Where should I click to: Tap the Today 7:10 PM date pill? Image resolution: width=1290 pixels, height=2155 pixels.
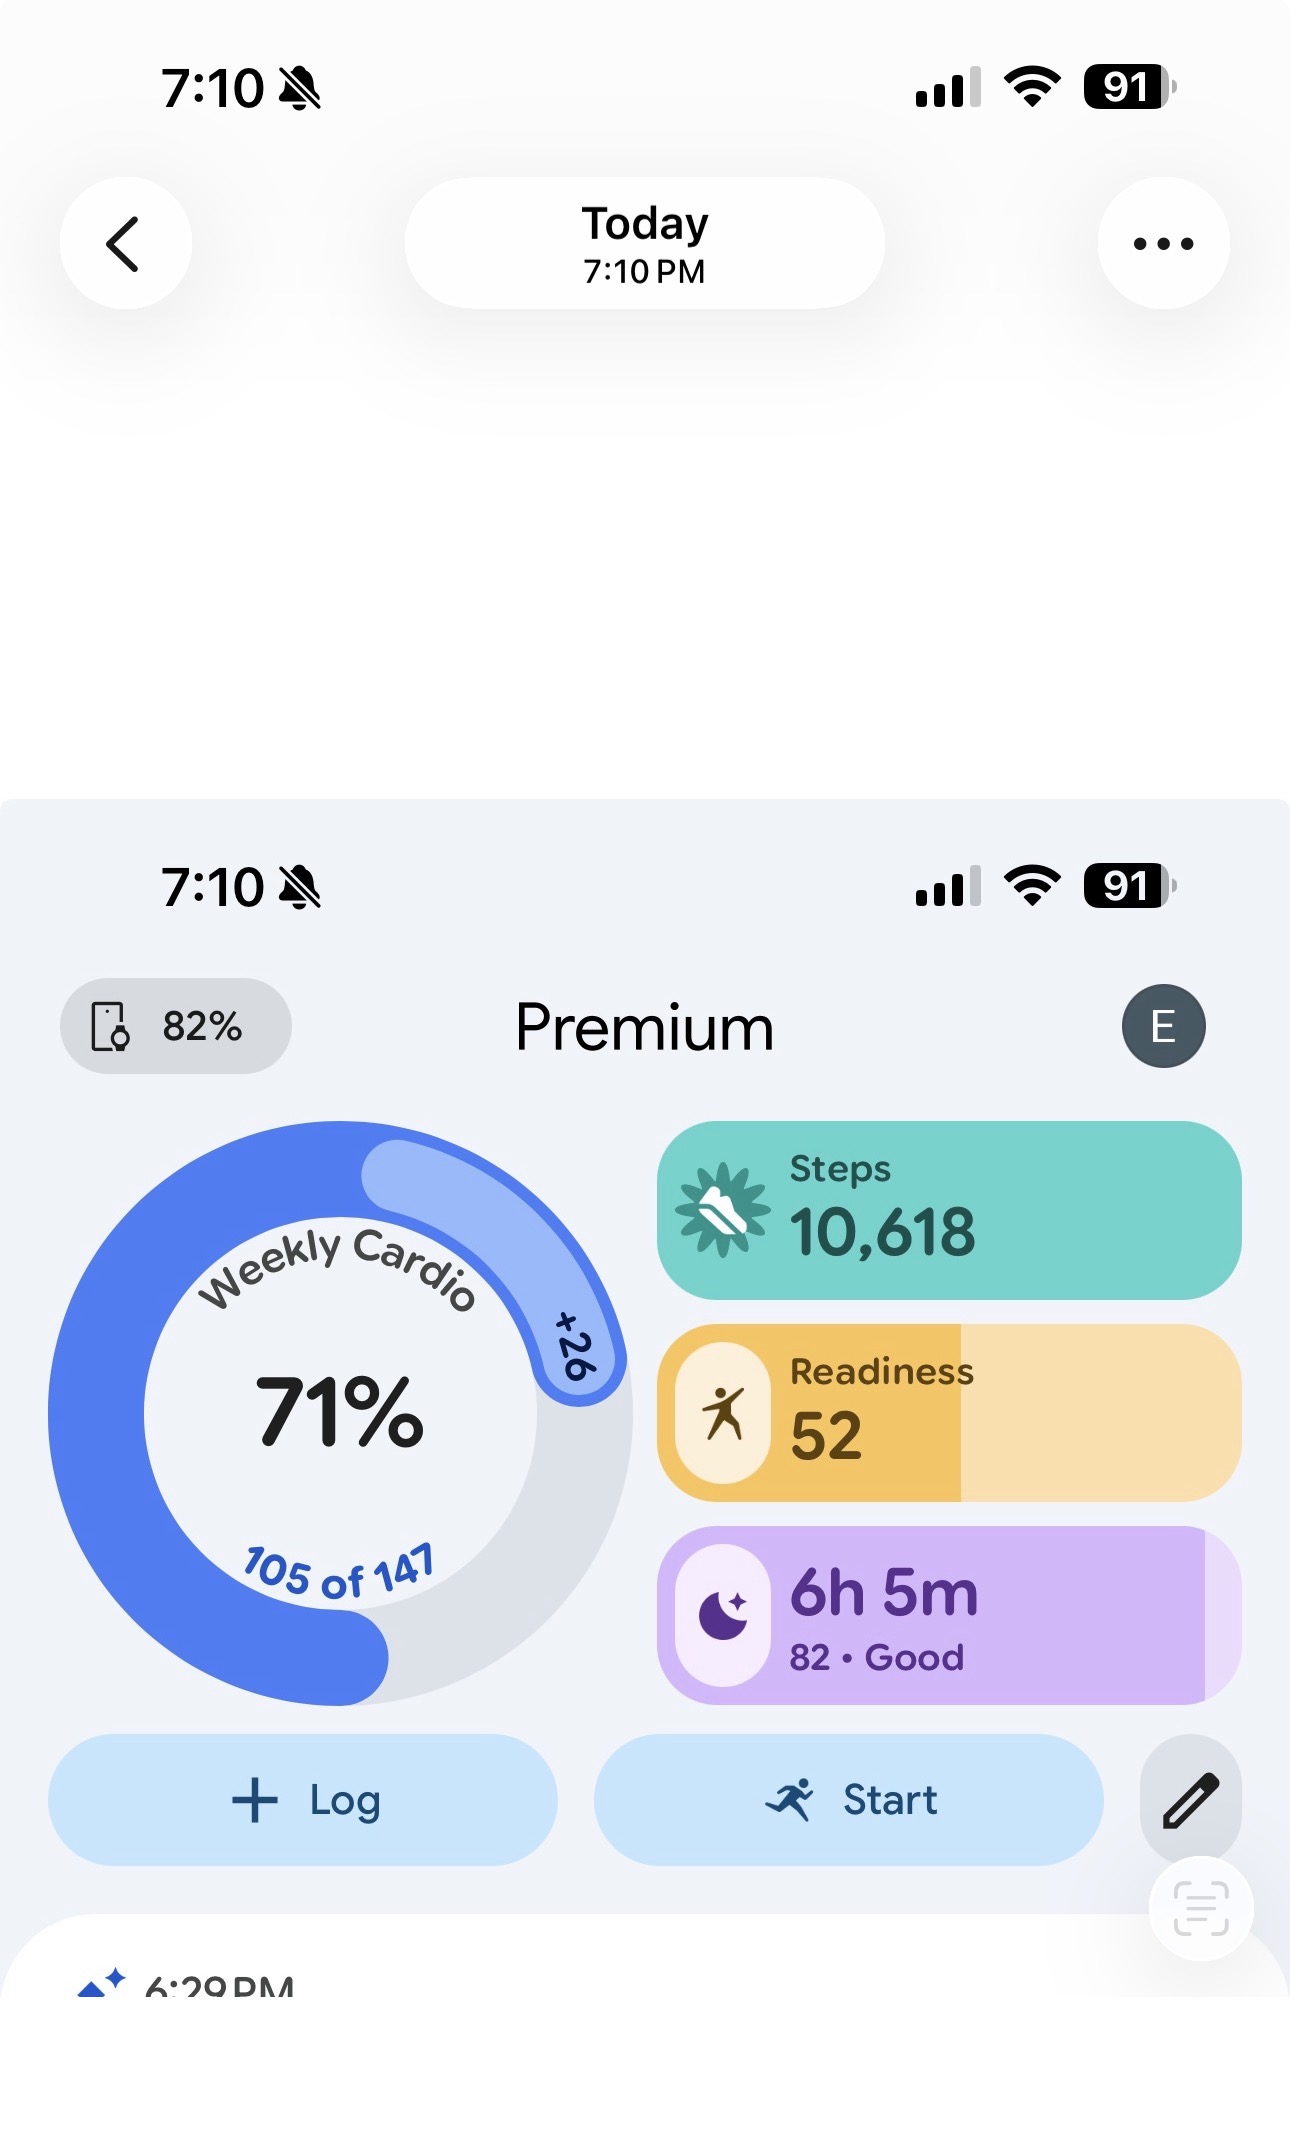click(644, 243)
